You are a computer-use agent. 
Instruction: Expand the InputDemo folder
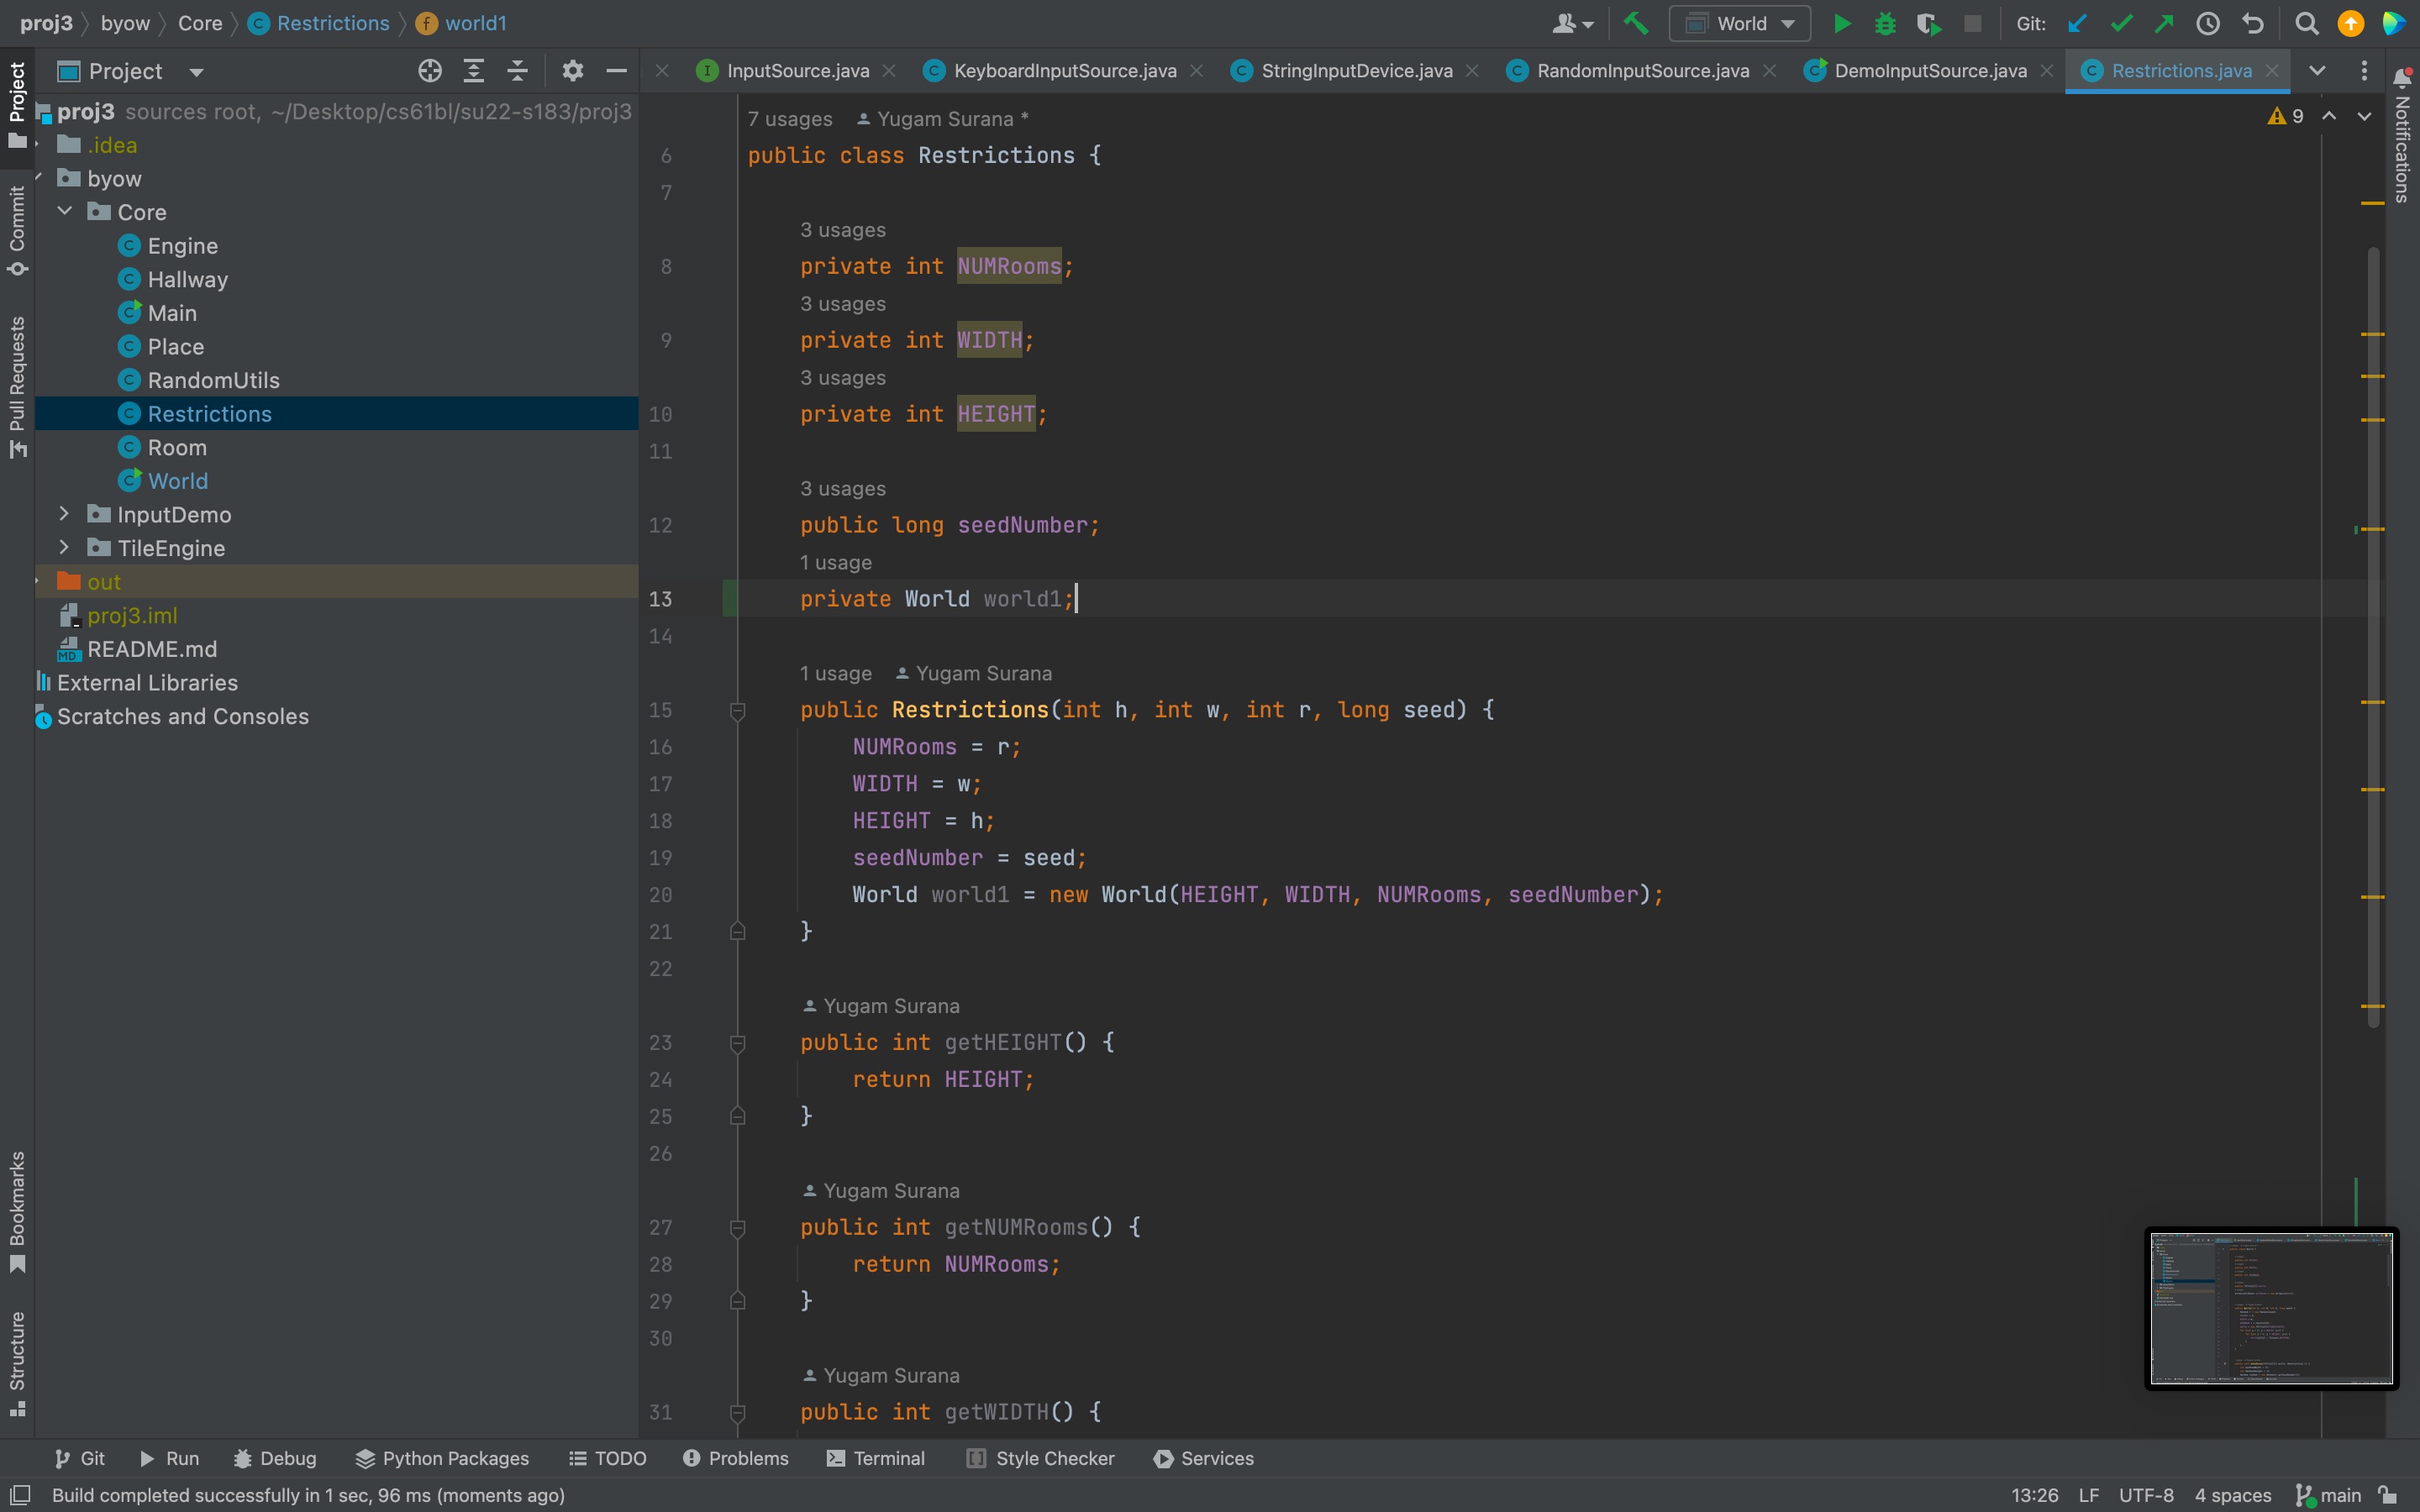[x=65, y=514]
